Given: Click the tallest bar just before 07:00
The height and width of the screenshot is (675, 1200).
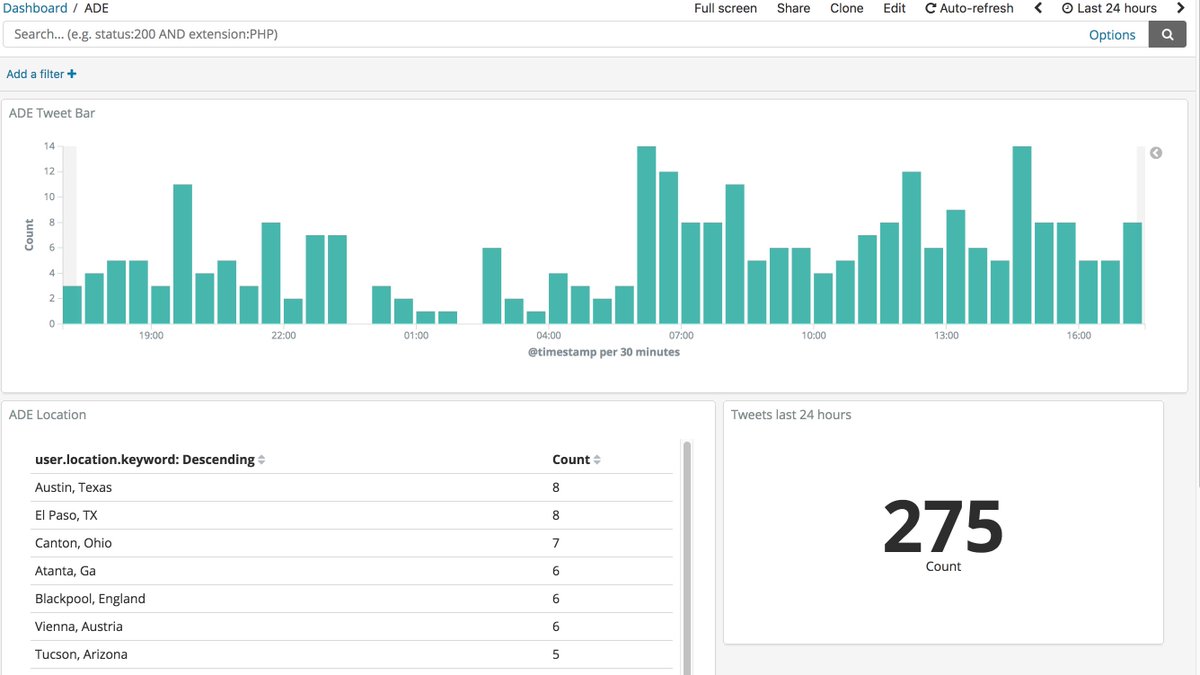Looking at the screenshot, I should pos(646,235).
